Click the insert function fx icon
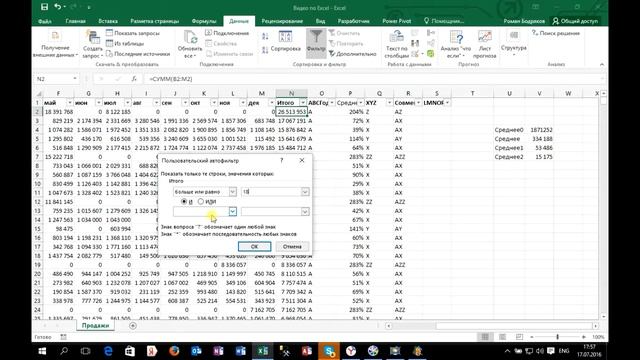 coord(134,79)
